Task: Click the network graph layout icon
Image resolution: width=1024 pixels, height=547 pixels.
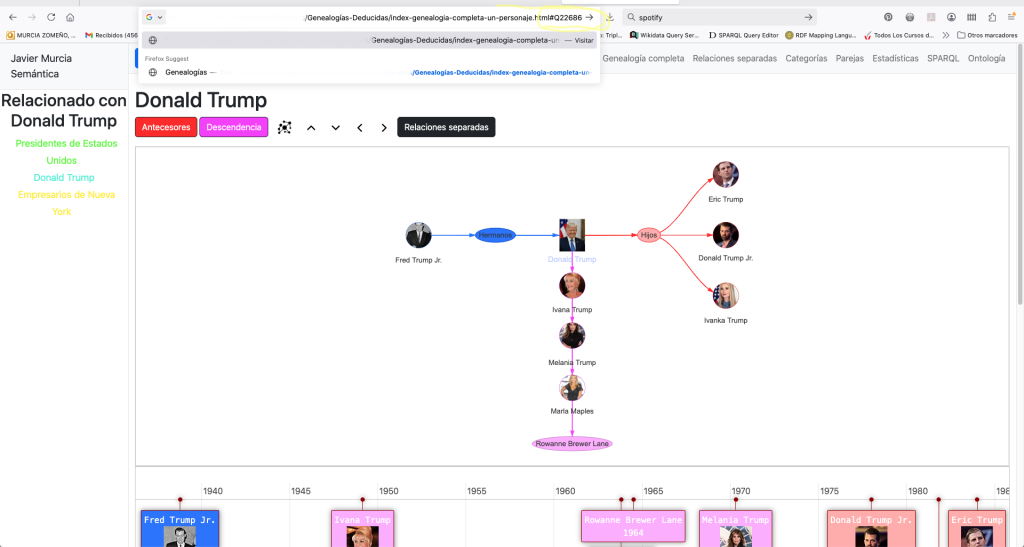Action: click(x=285, y=128)
